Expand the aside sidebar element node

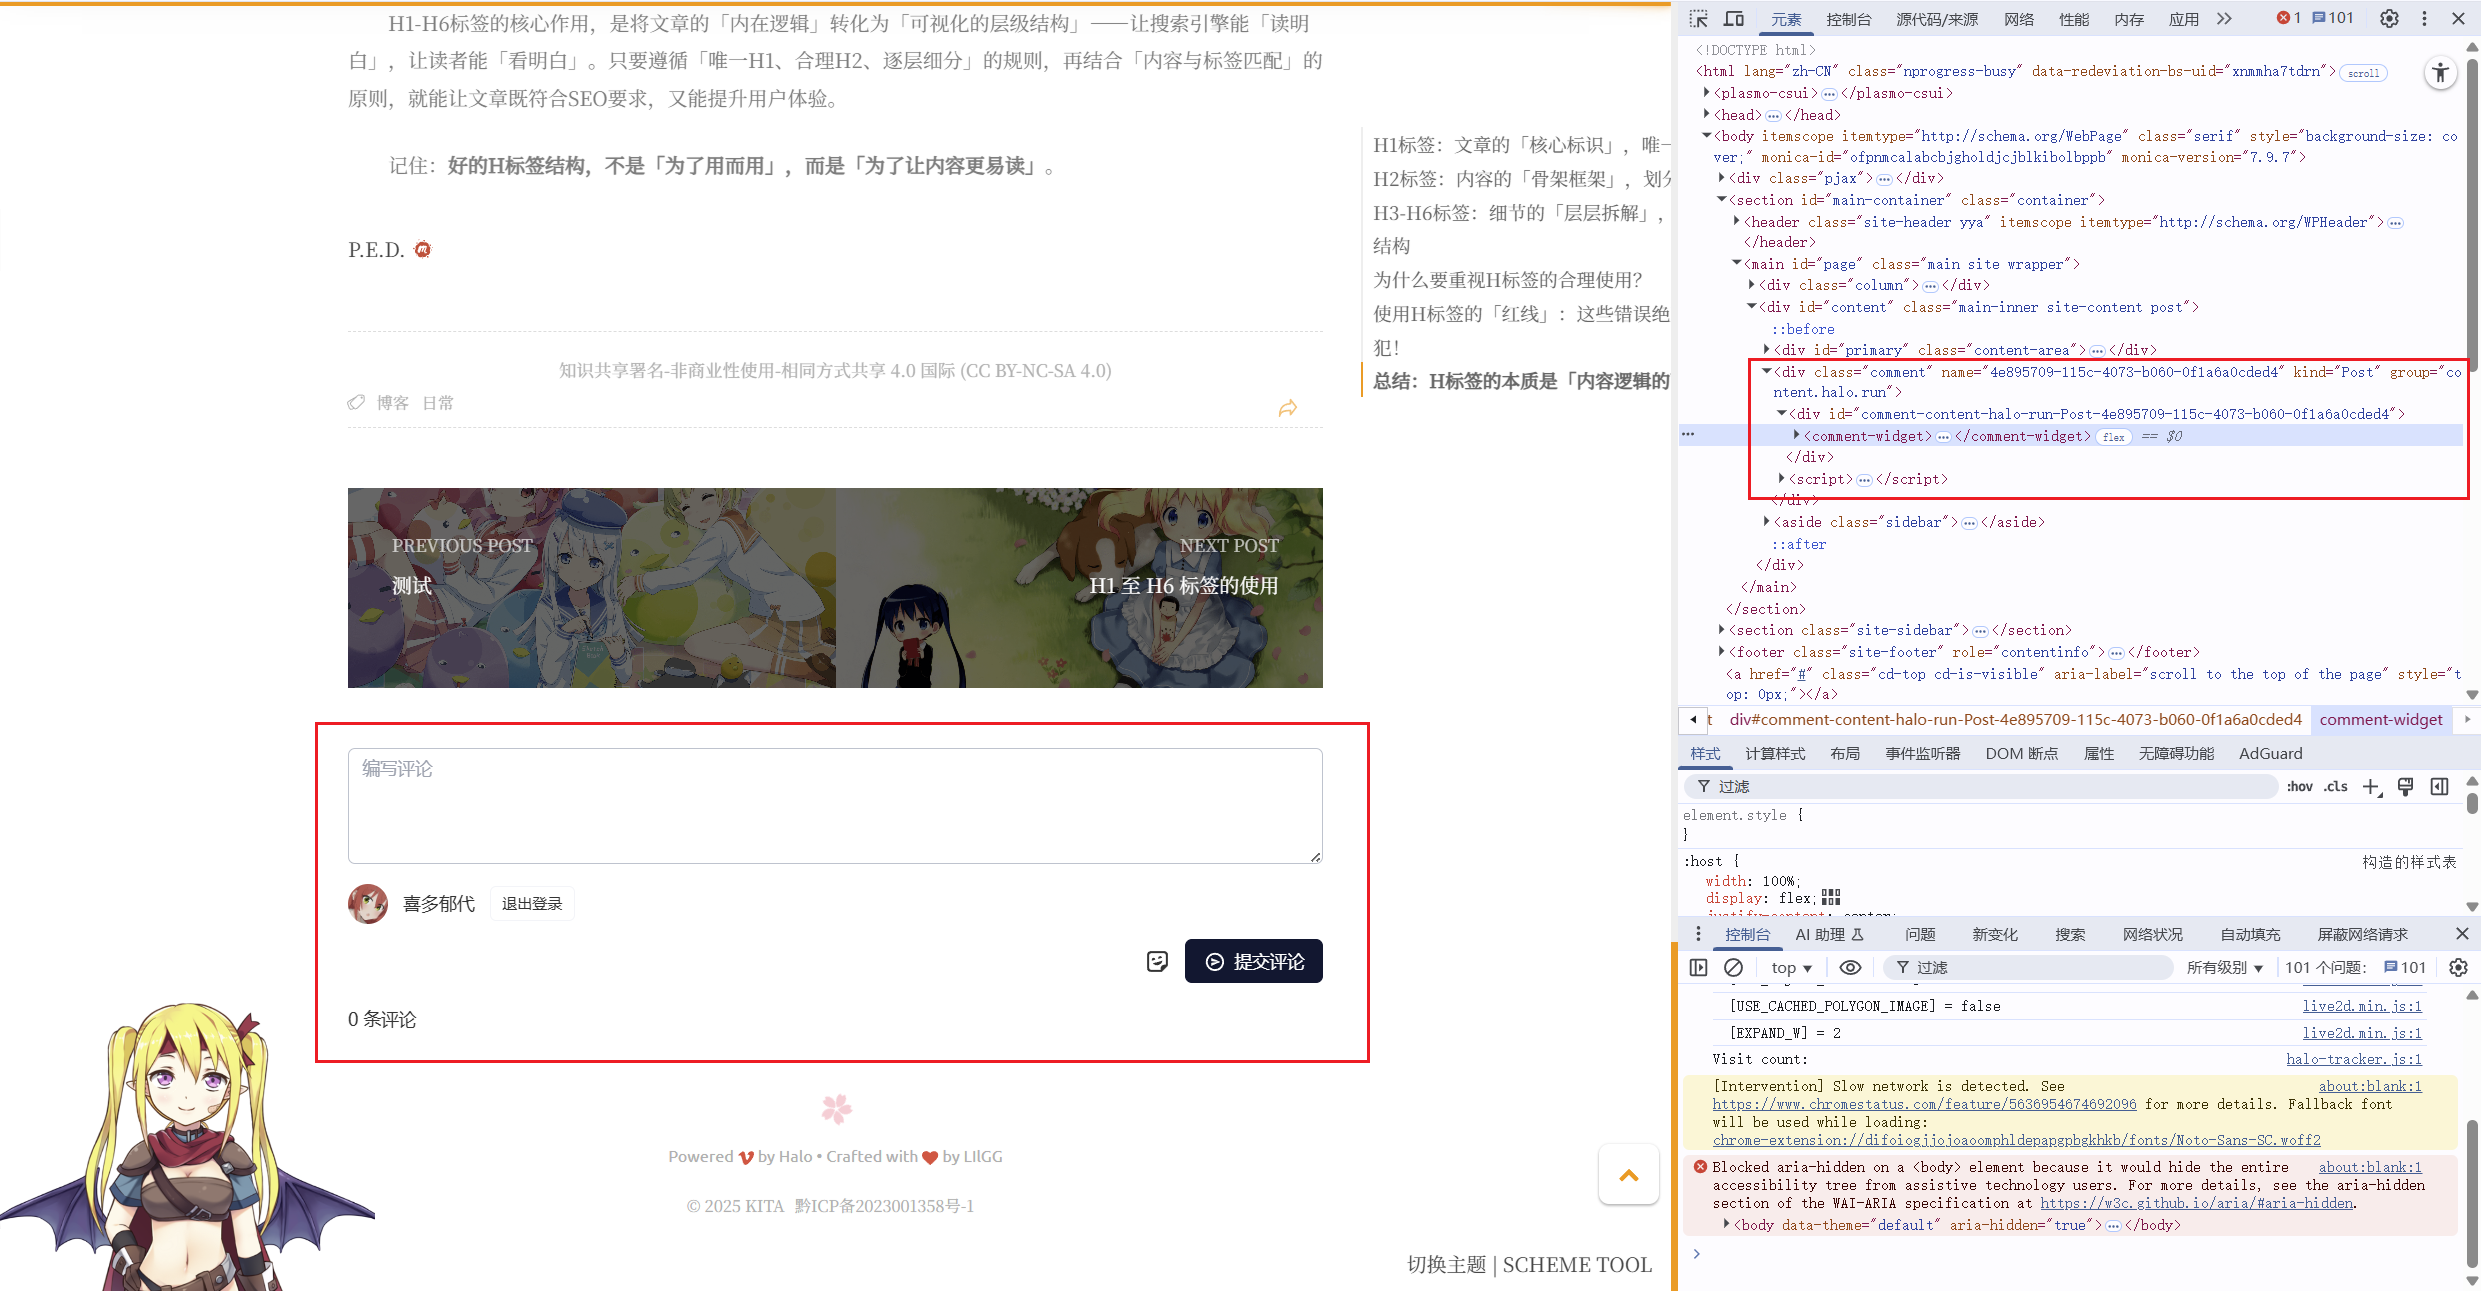(1766, 521)
